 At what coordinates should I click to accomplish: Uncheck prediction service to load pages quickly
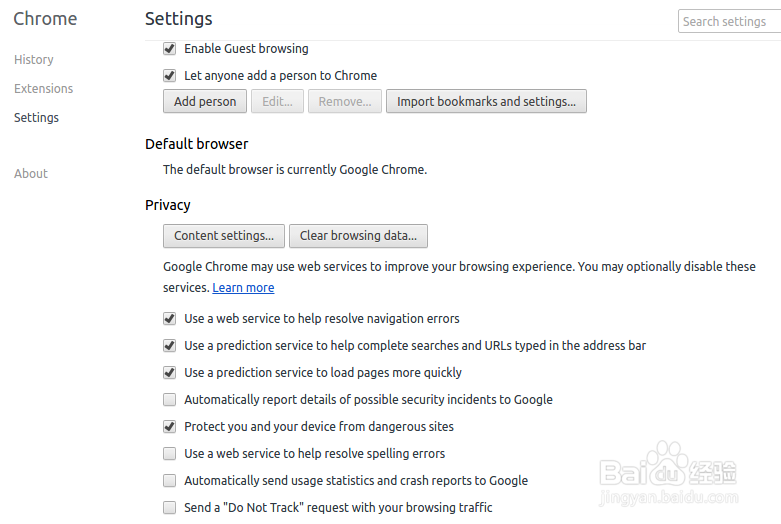tap(170, 372)
